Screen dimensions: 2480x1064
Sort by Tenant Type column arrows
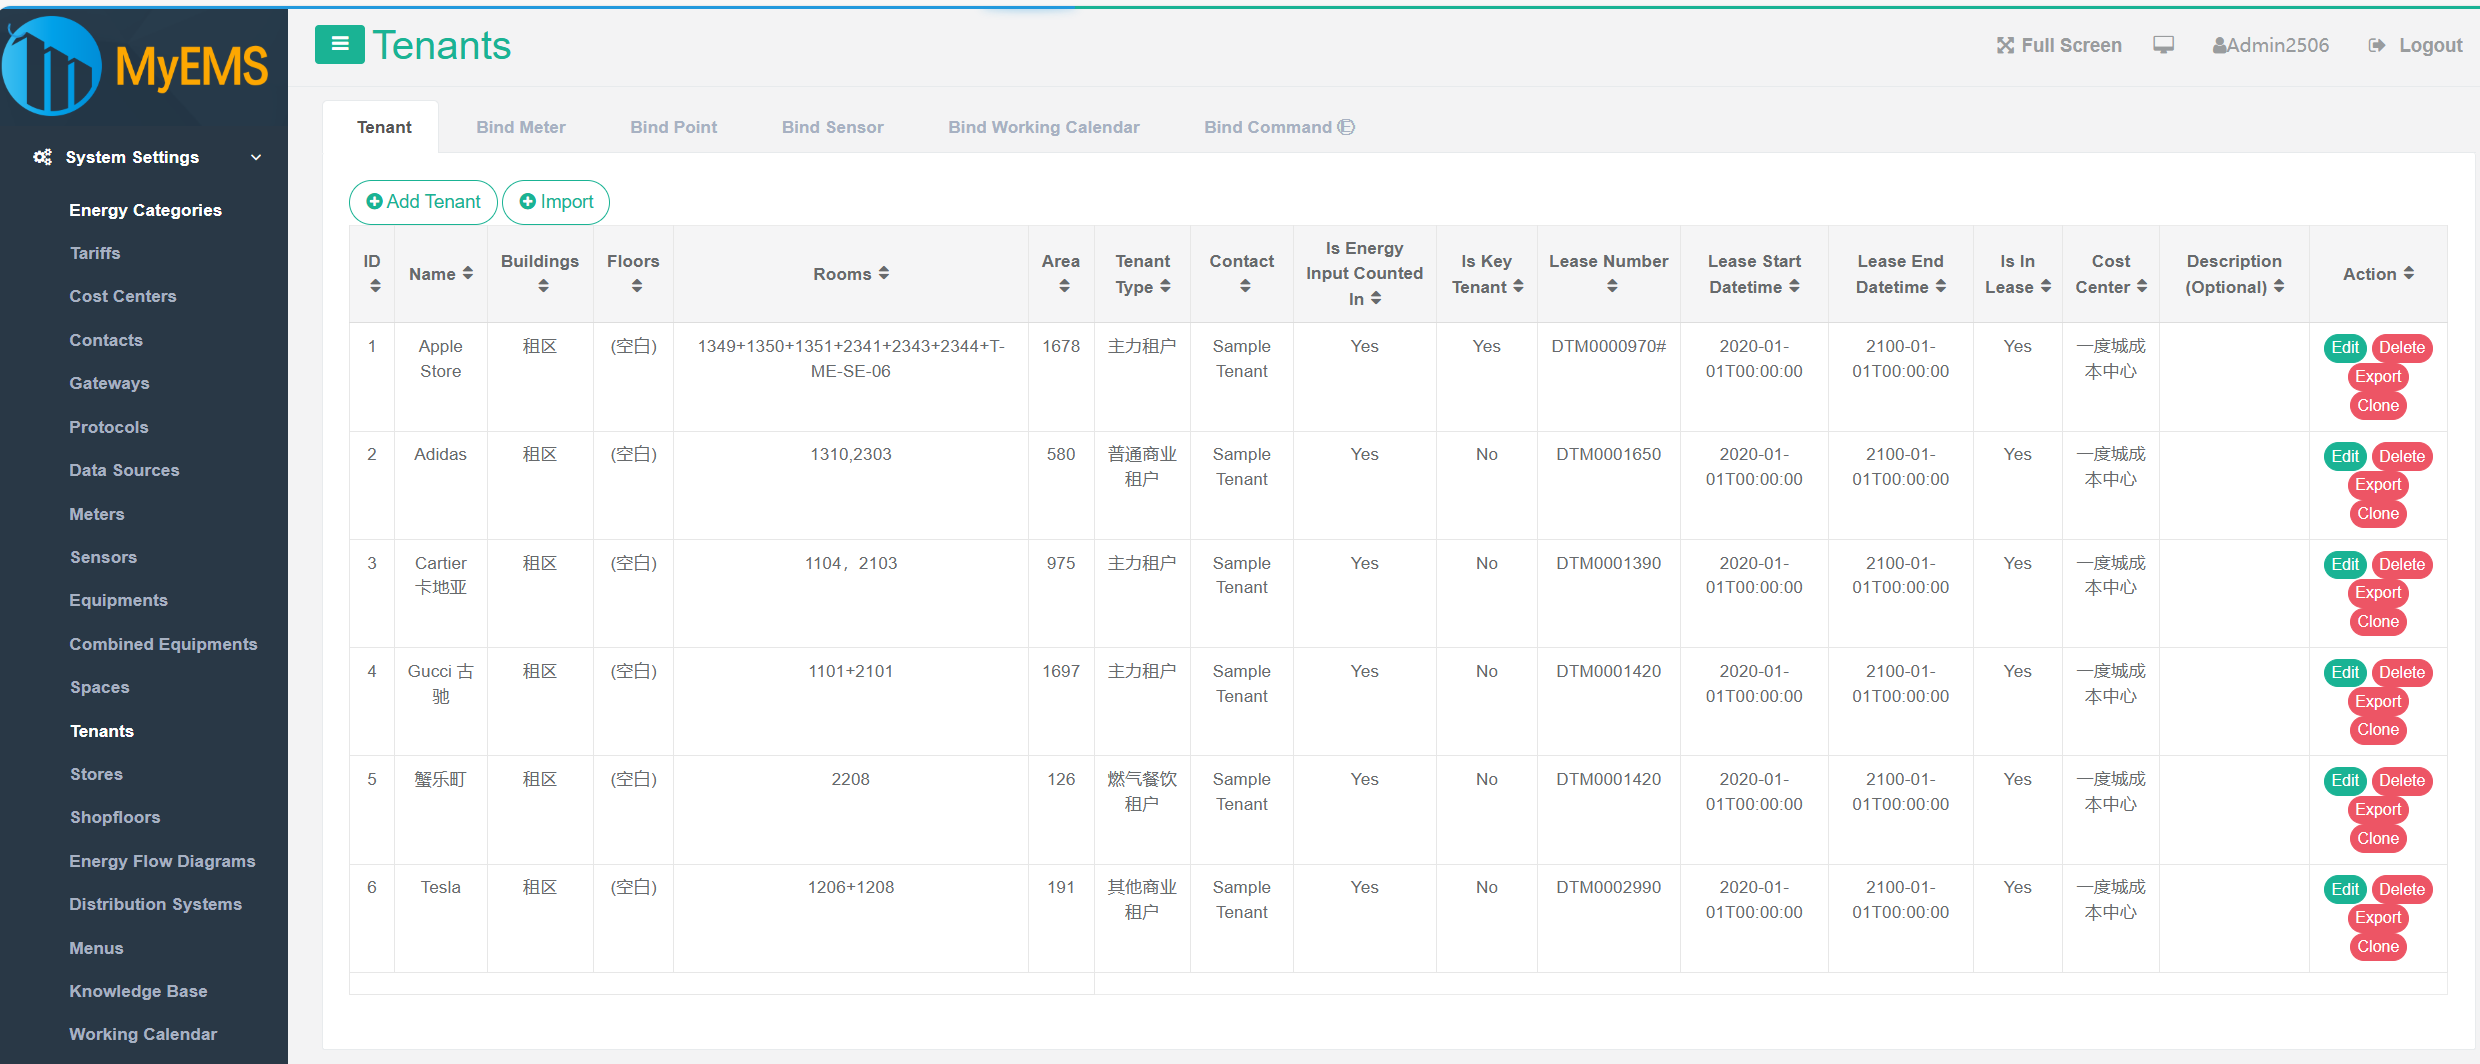coord(1165,286)
